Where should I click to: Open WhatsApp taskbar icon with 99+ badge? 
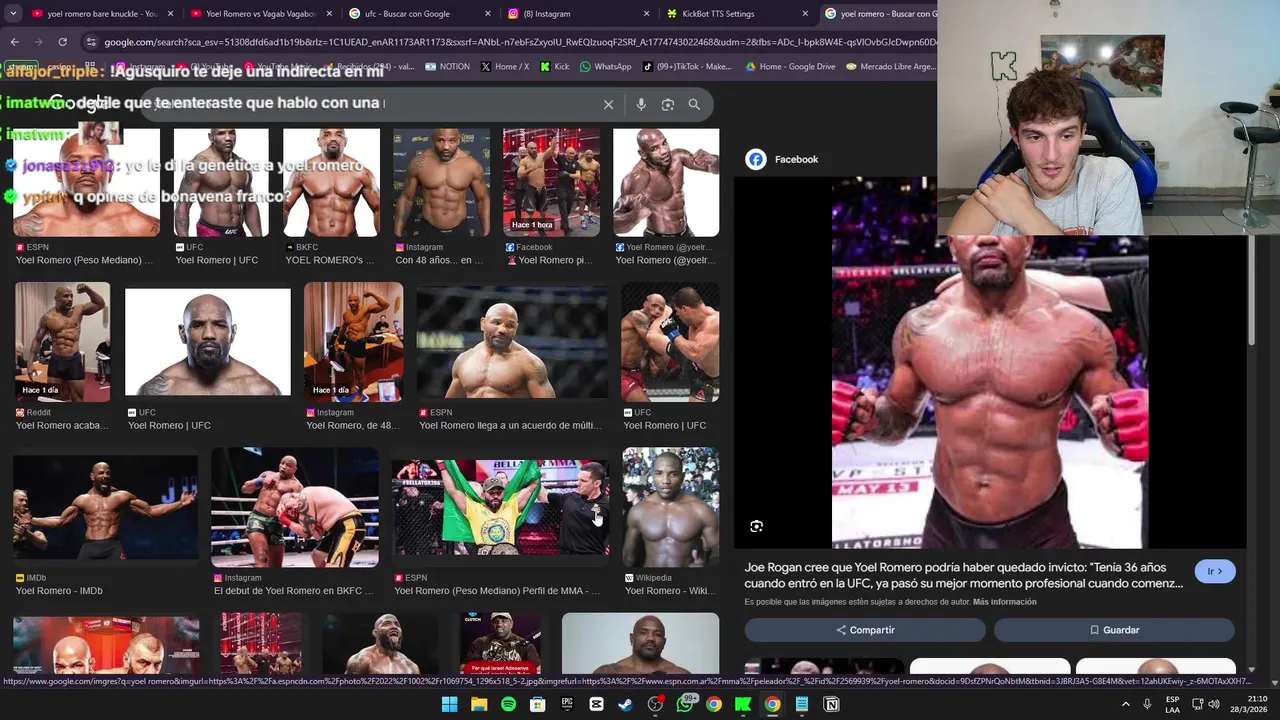point(685,704)
